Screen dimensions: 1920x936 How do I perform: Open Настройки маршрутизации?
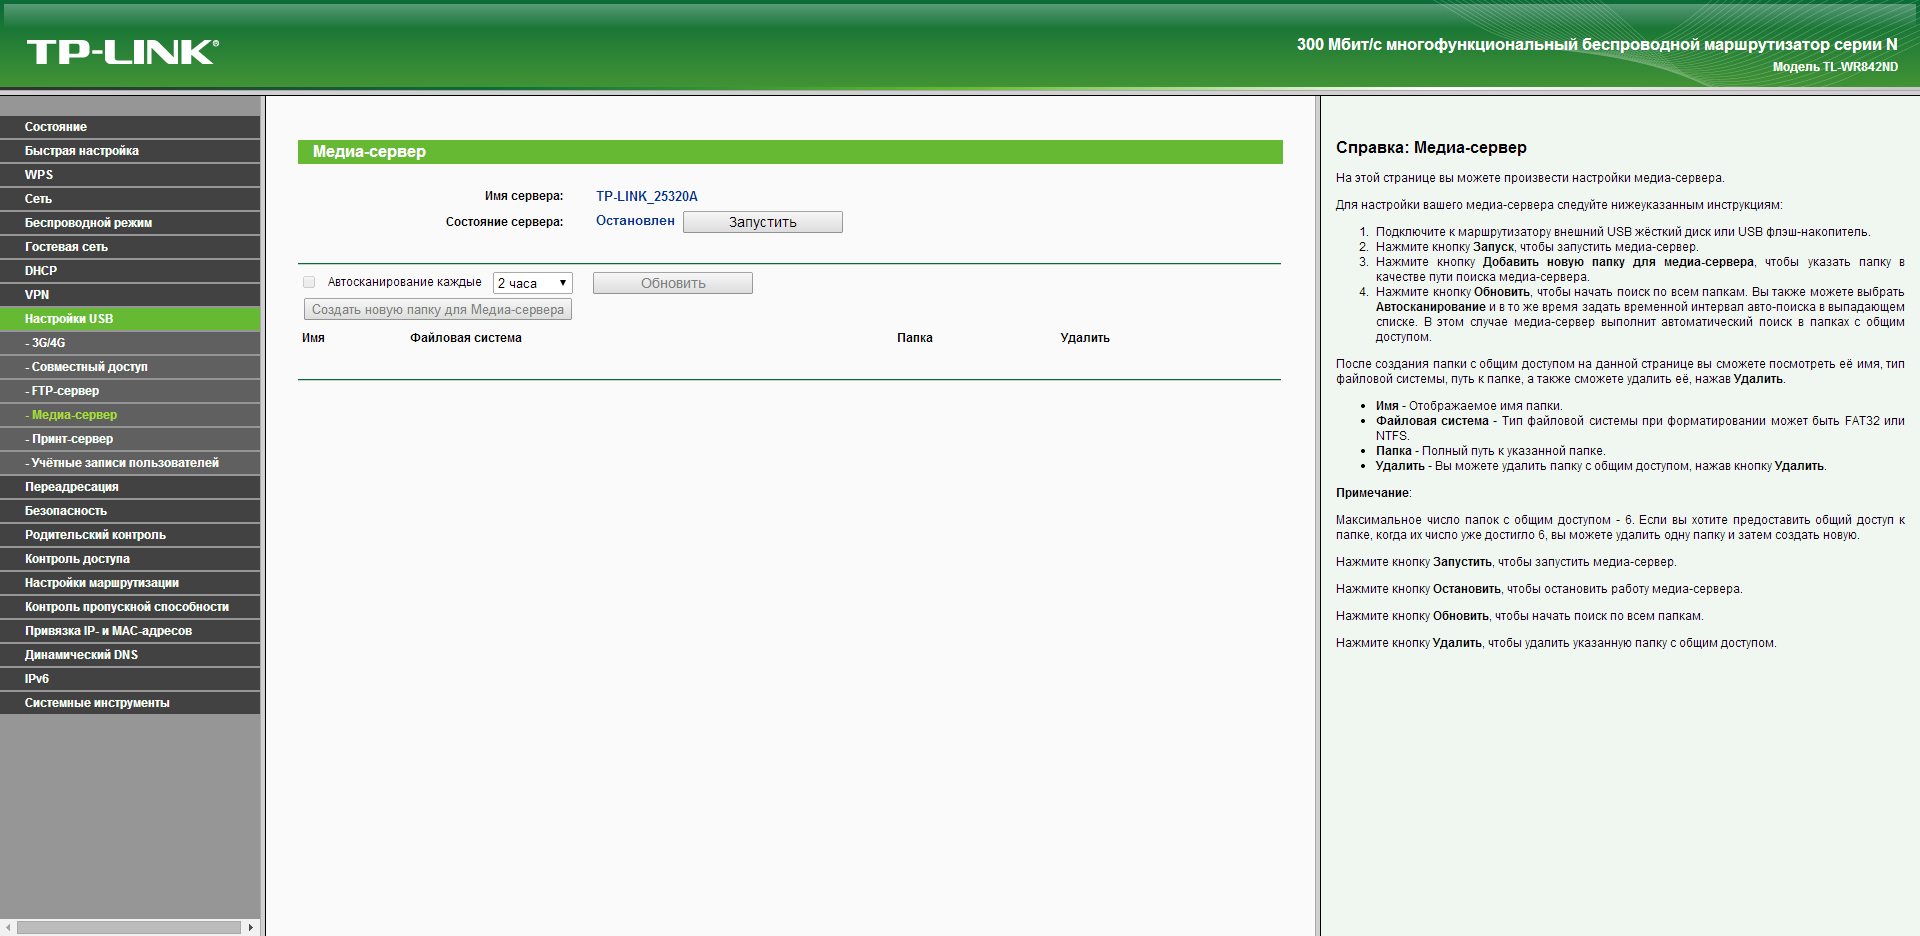(130, 583)
